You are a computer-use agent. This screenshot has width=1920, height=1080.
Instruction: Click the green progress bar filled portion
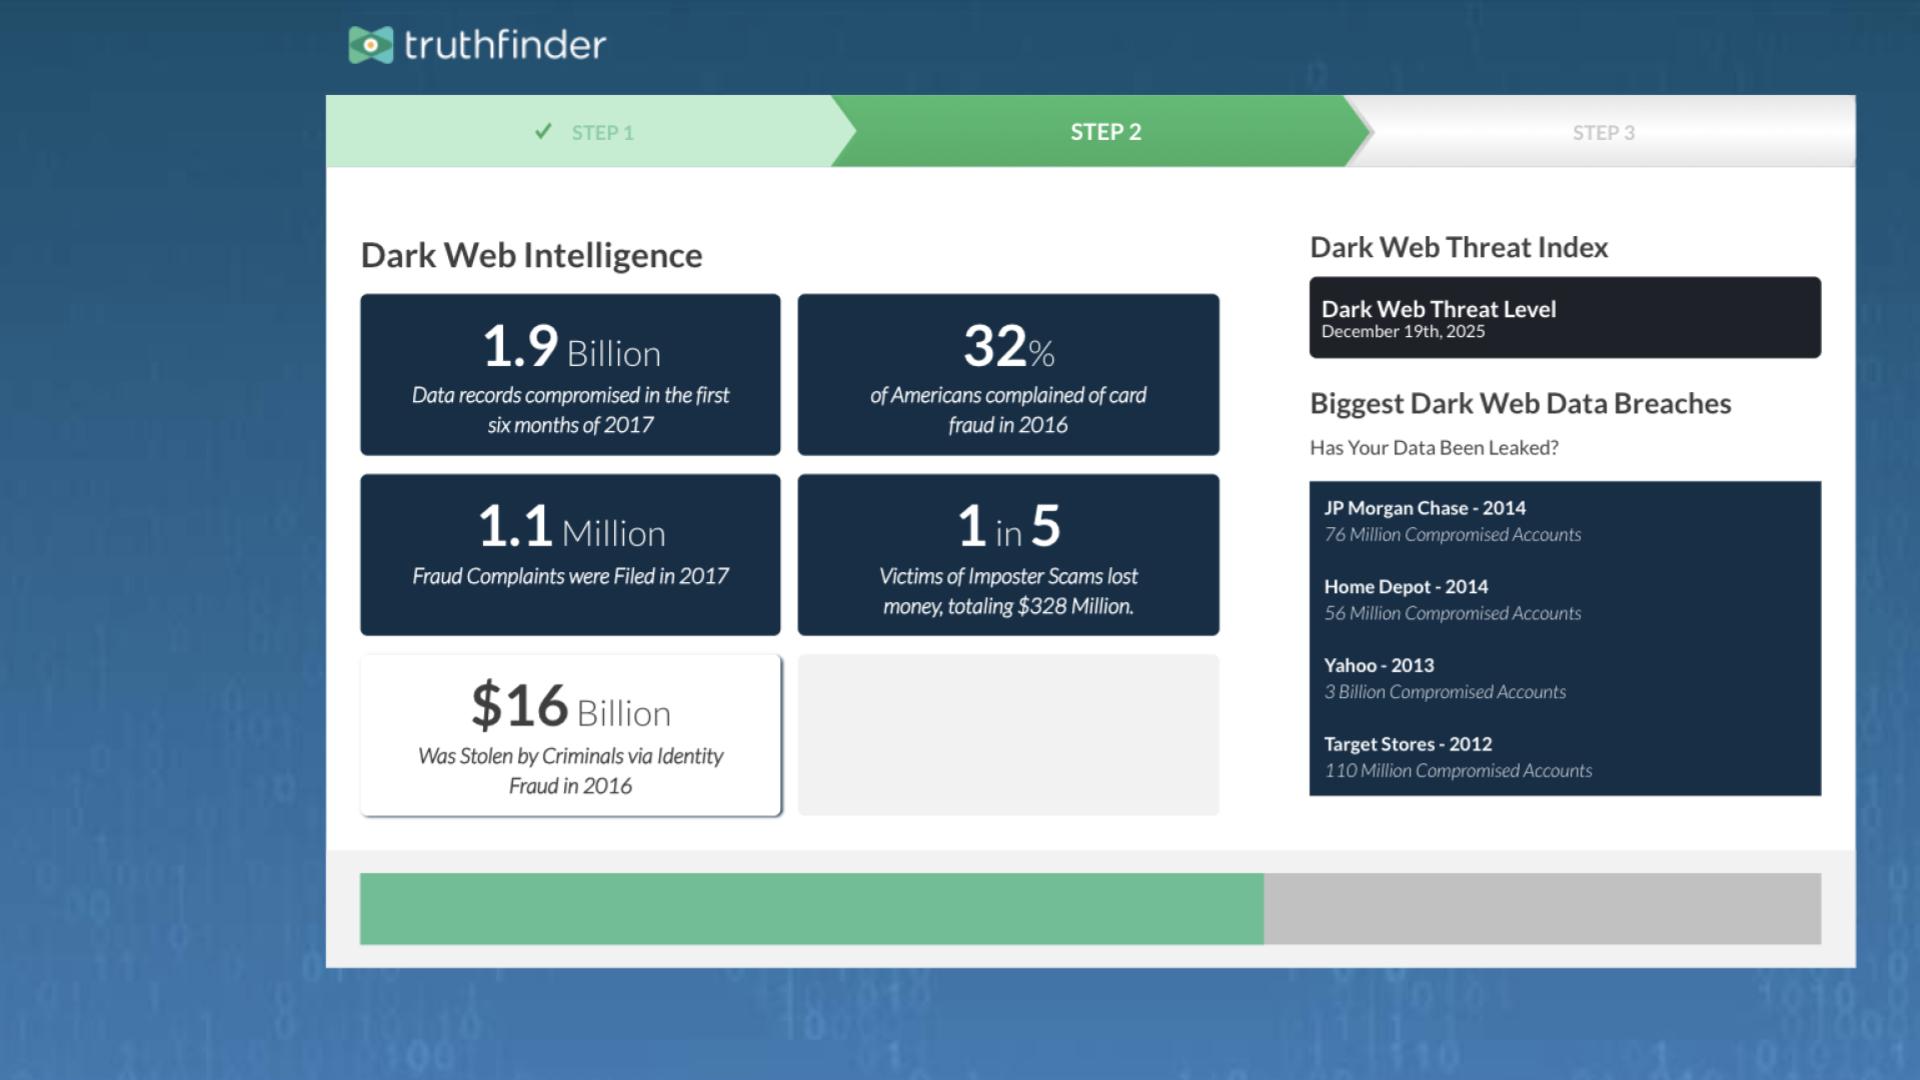(x=812, y=908)
